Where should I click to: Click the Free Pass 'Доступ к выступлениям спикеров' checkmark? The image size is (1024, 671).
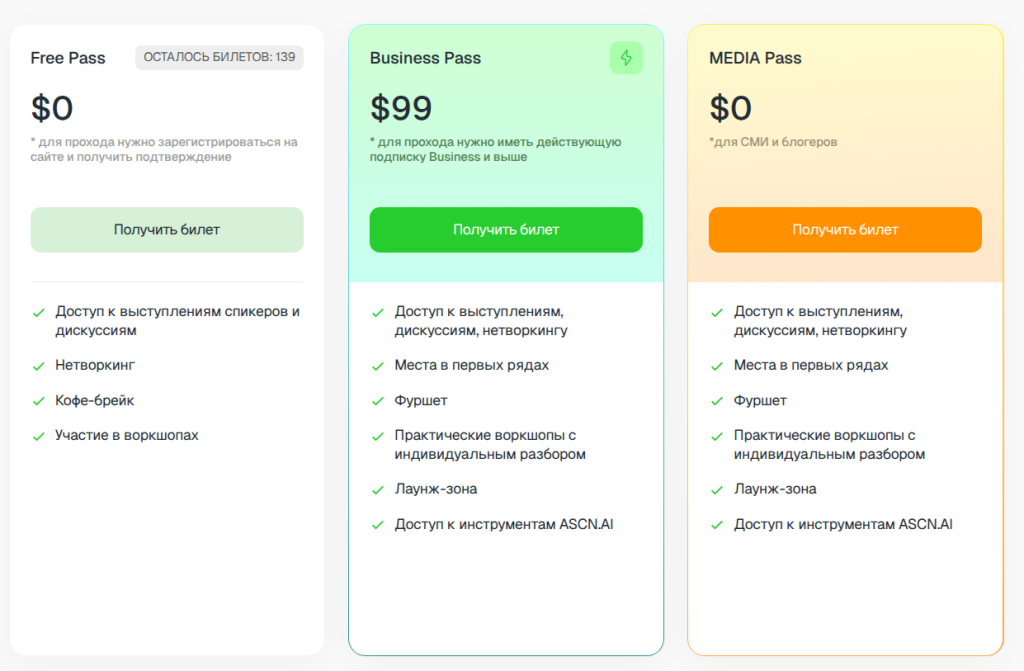coord(38,312)
